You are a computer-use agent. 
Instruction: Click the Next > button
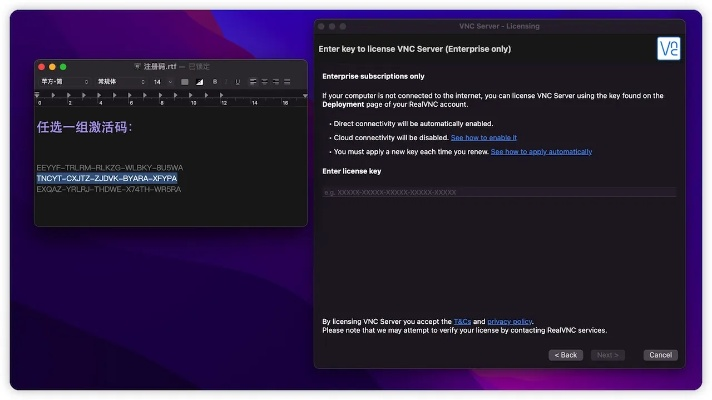[x=608, y=355]
